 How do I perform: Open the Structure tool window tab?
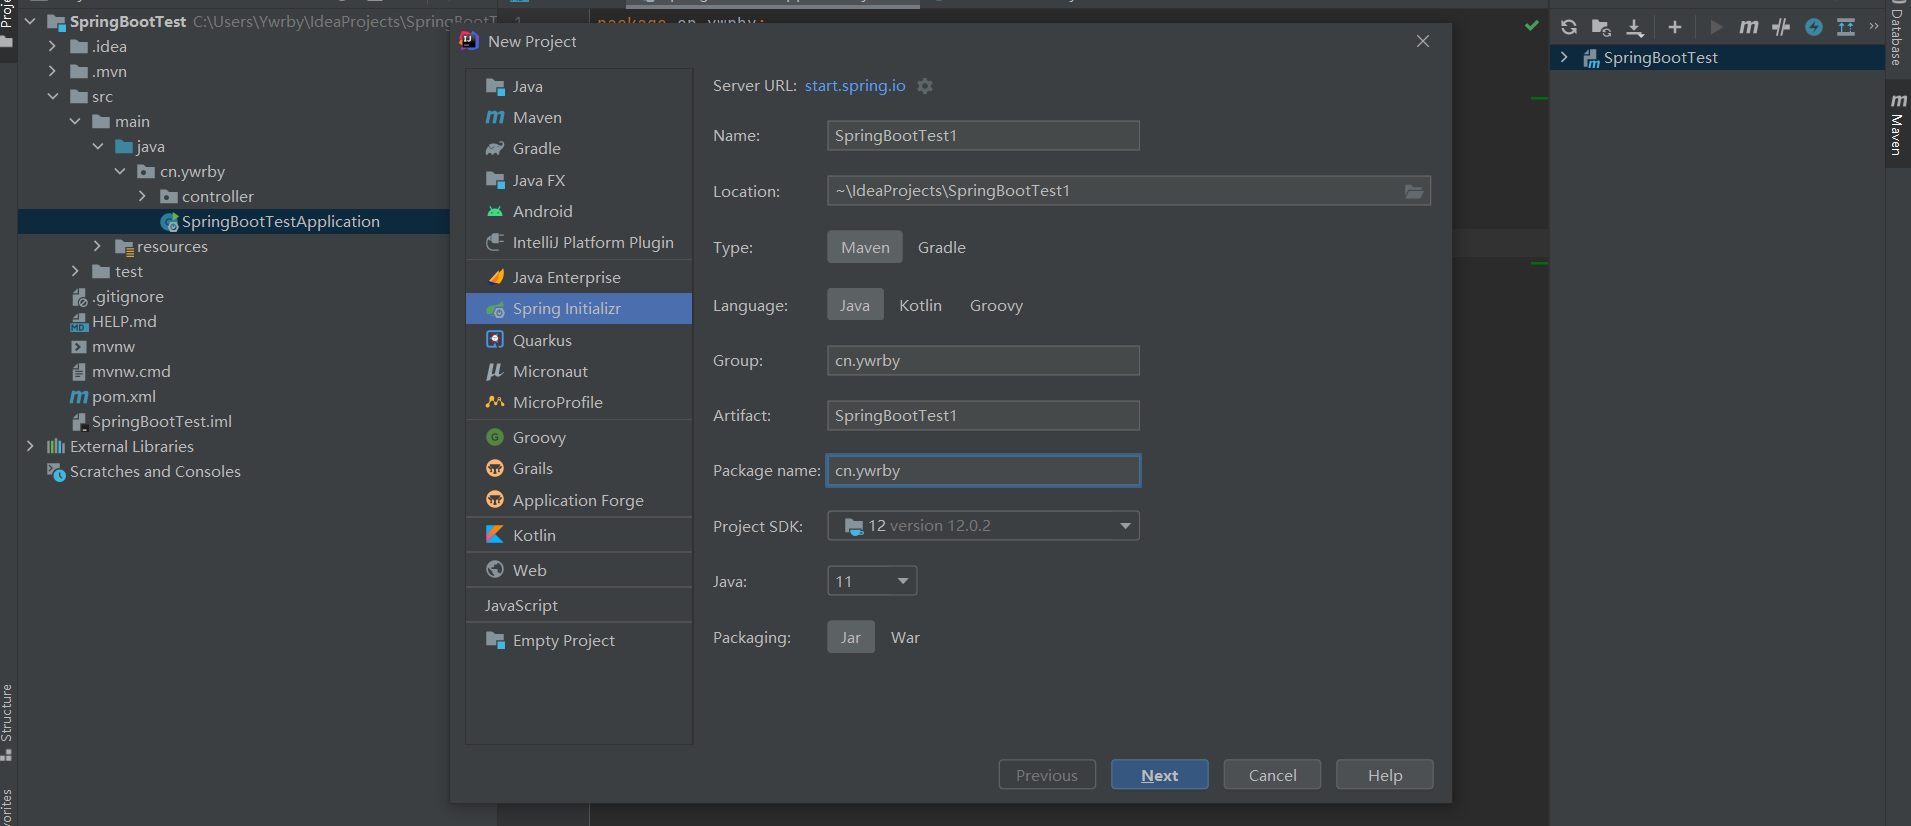(7, 722)
